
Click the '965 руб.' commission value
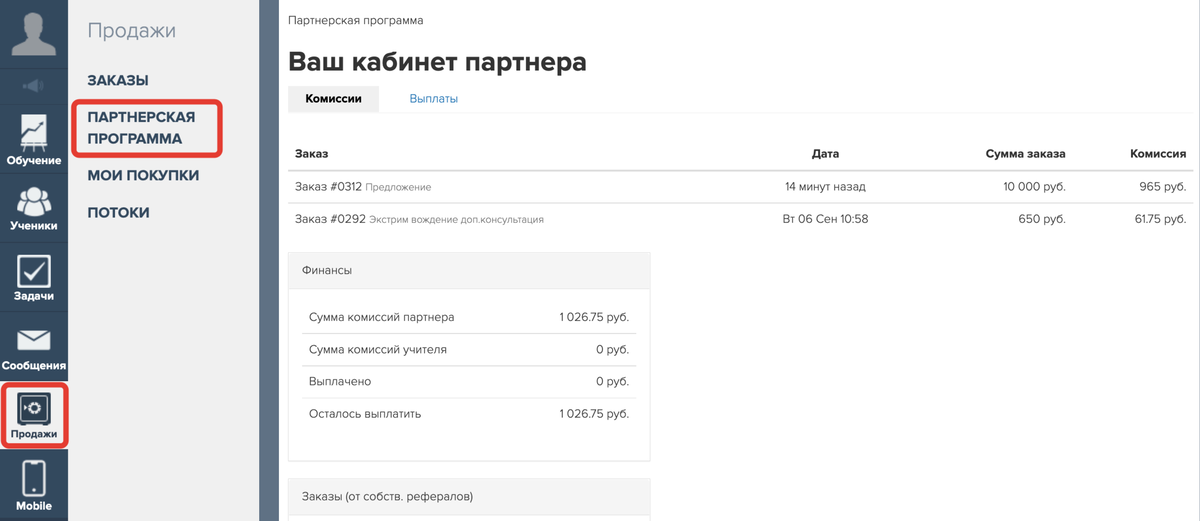pyautogui.click(x=1162, y=186)
